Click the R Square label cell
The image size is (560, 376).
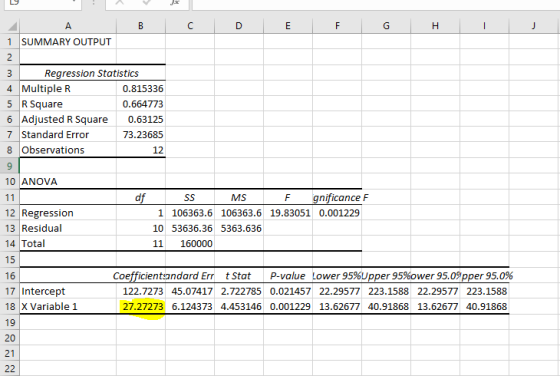(x=68, y=104)
